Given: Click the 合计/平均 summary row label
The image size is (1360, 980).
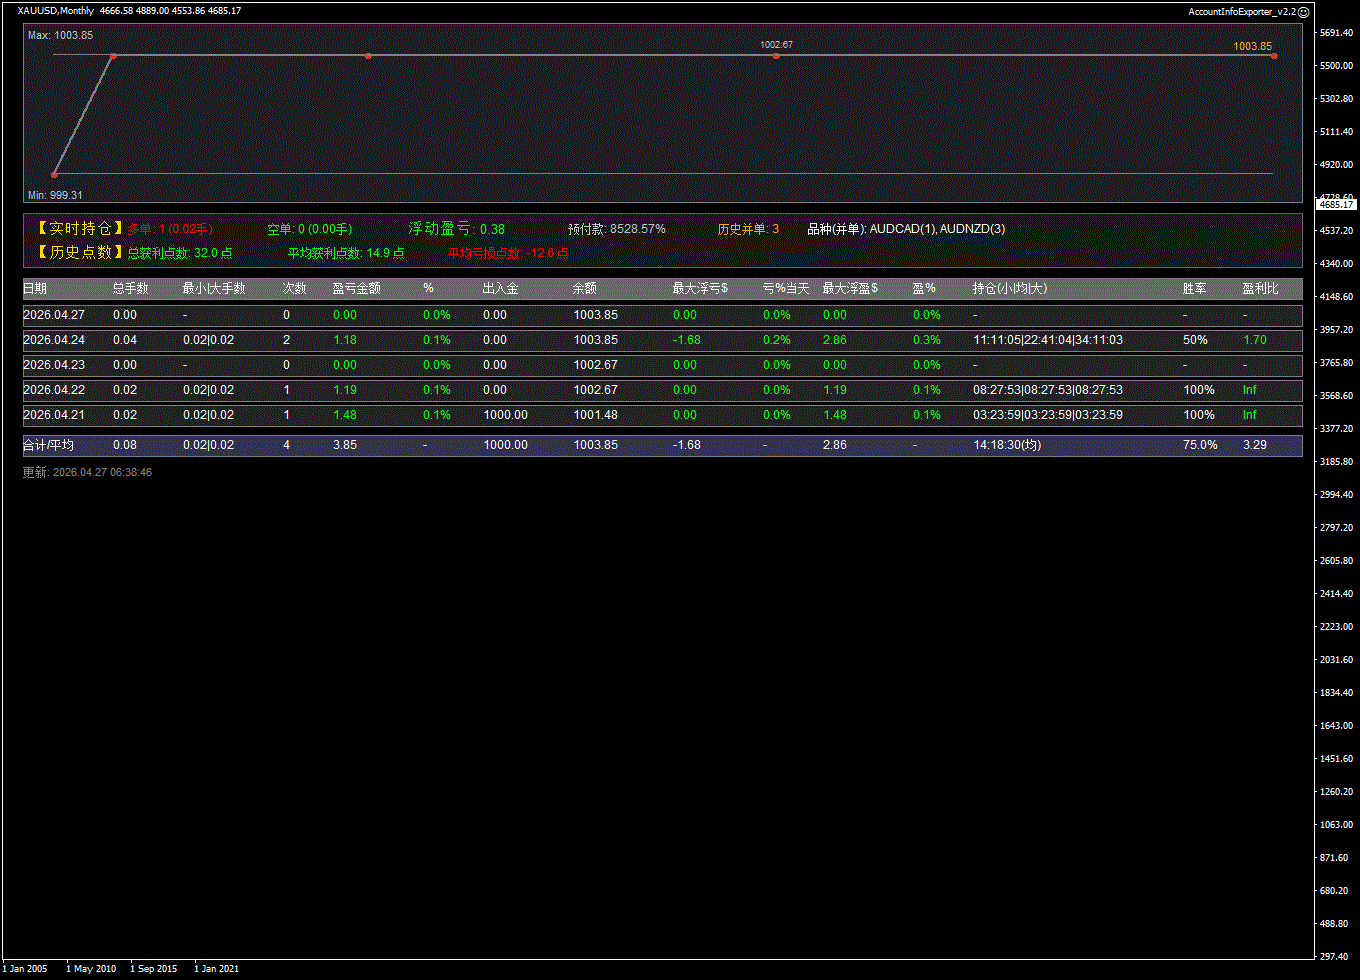Looking at the screenshot, I should (x=49, y=445).
